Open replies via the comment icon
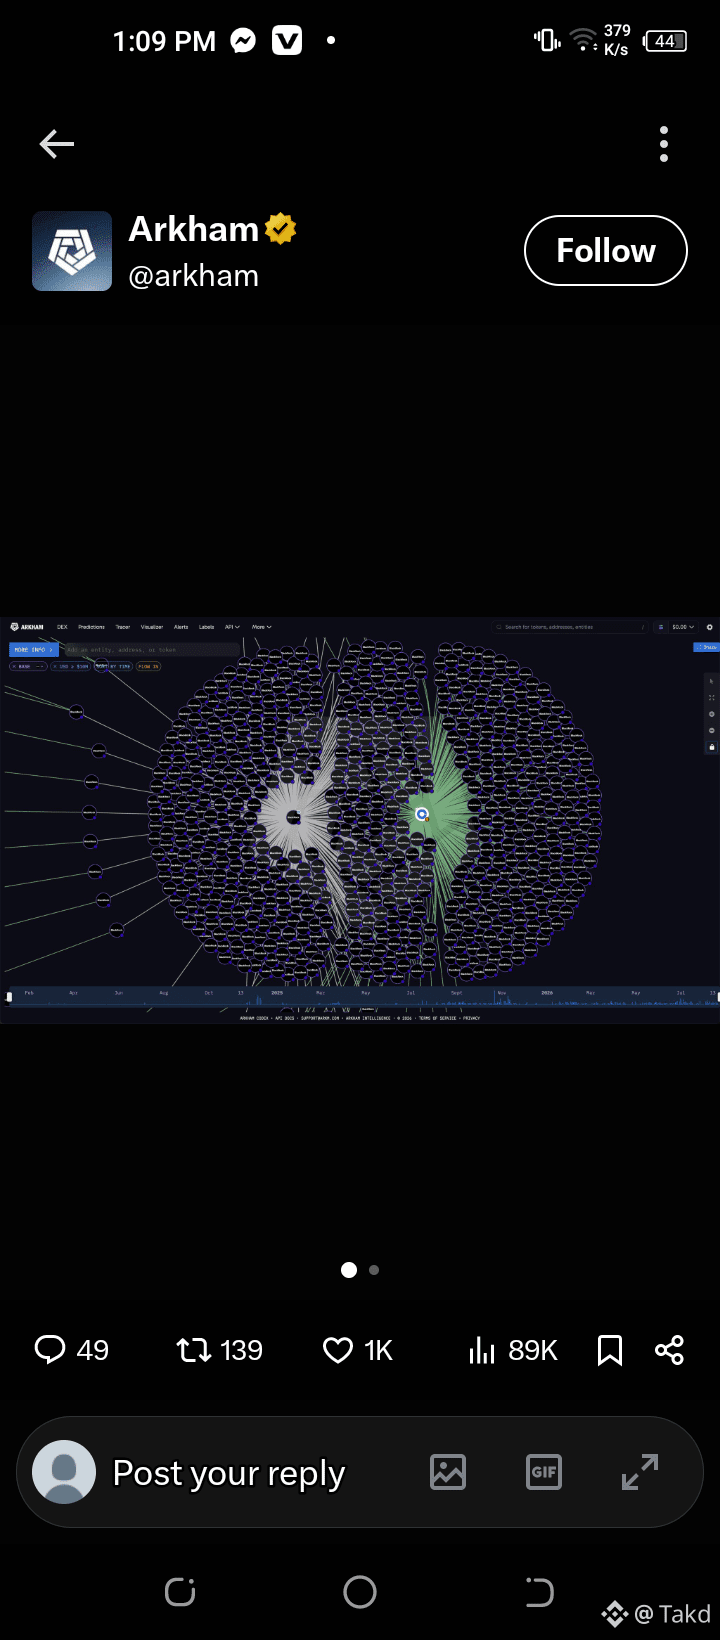Screen dimensions: 720x1640 [49, 1350]
